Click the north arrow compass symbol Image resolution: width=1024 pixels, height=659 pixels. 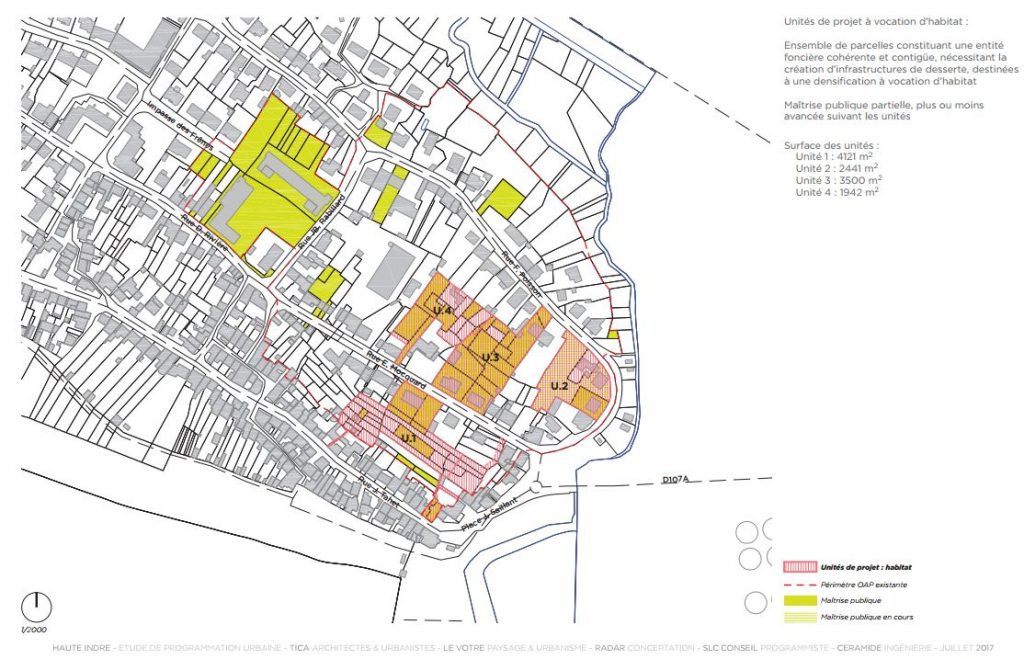[36, 604]
